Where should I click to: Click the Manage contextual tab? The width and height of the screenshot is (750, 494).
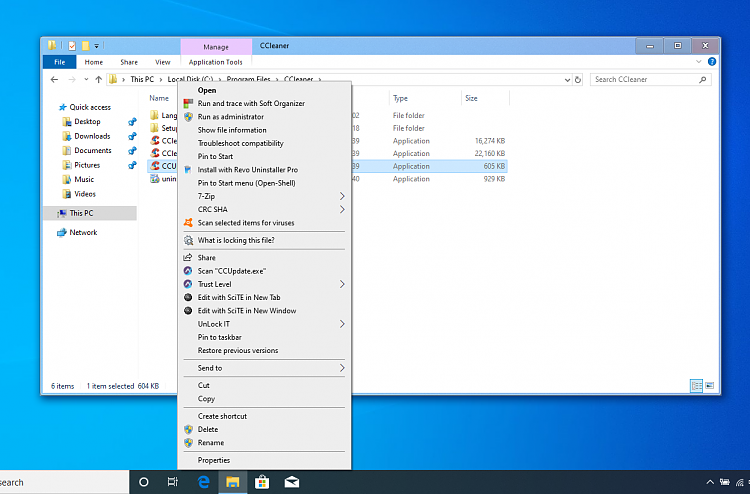pos(216,47)
